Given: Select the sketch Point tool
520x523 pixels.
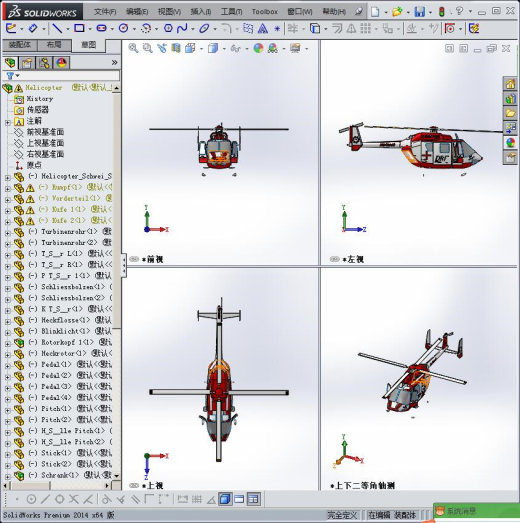Looking at the screenshot, I should click(277, 29).
